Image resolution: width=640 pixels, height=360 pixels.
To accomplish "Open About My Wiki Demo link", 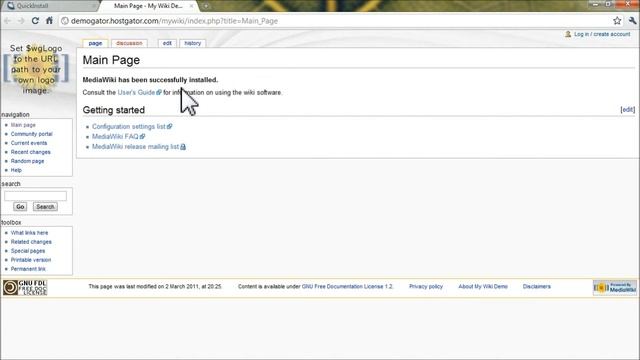I will tap(483, 287).
